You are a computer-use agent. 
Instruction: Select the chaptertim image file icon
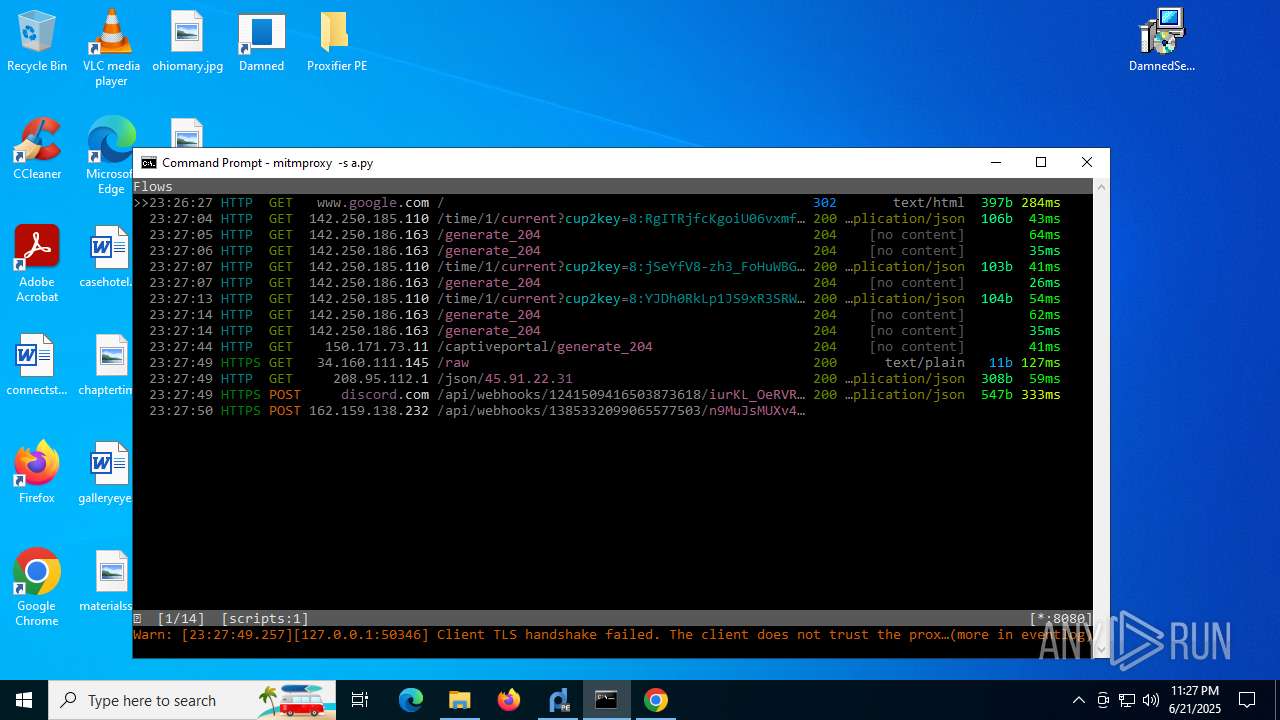[x=108, y=366]
